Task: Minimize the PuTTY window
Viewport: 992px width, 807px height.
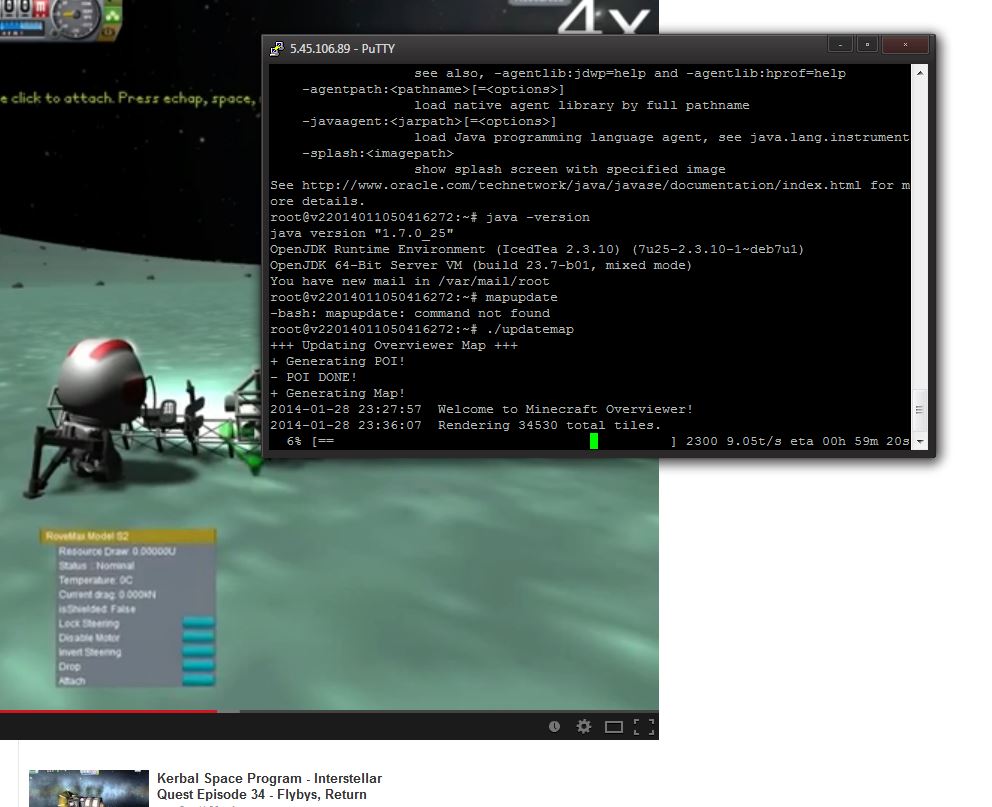Action: click(x=840, y=44)
